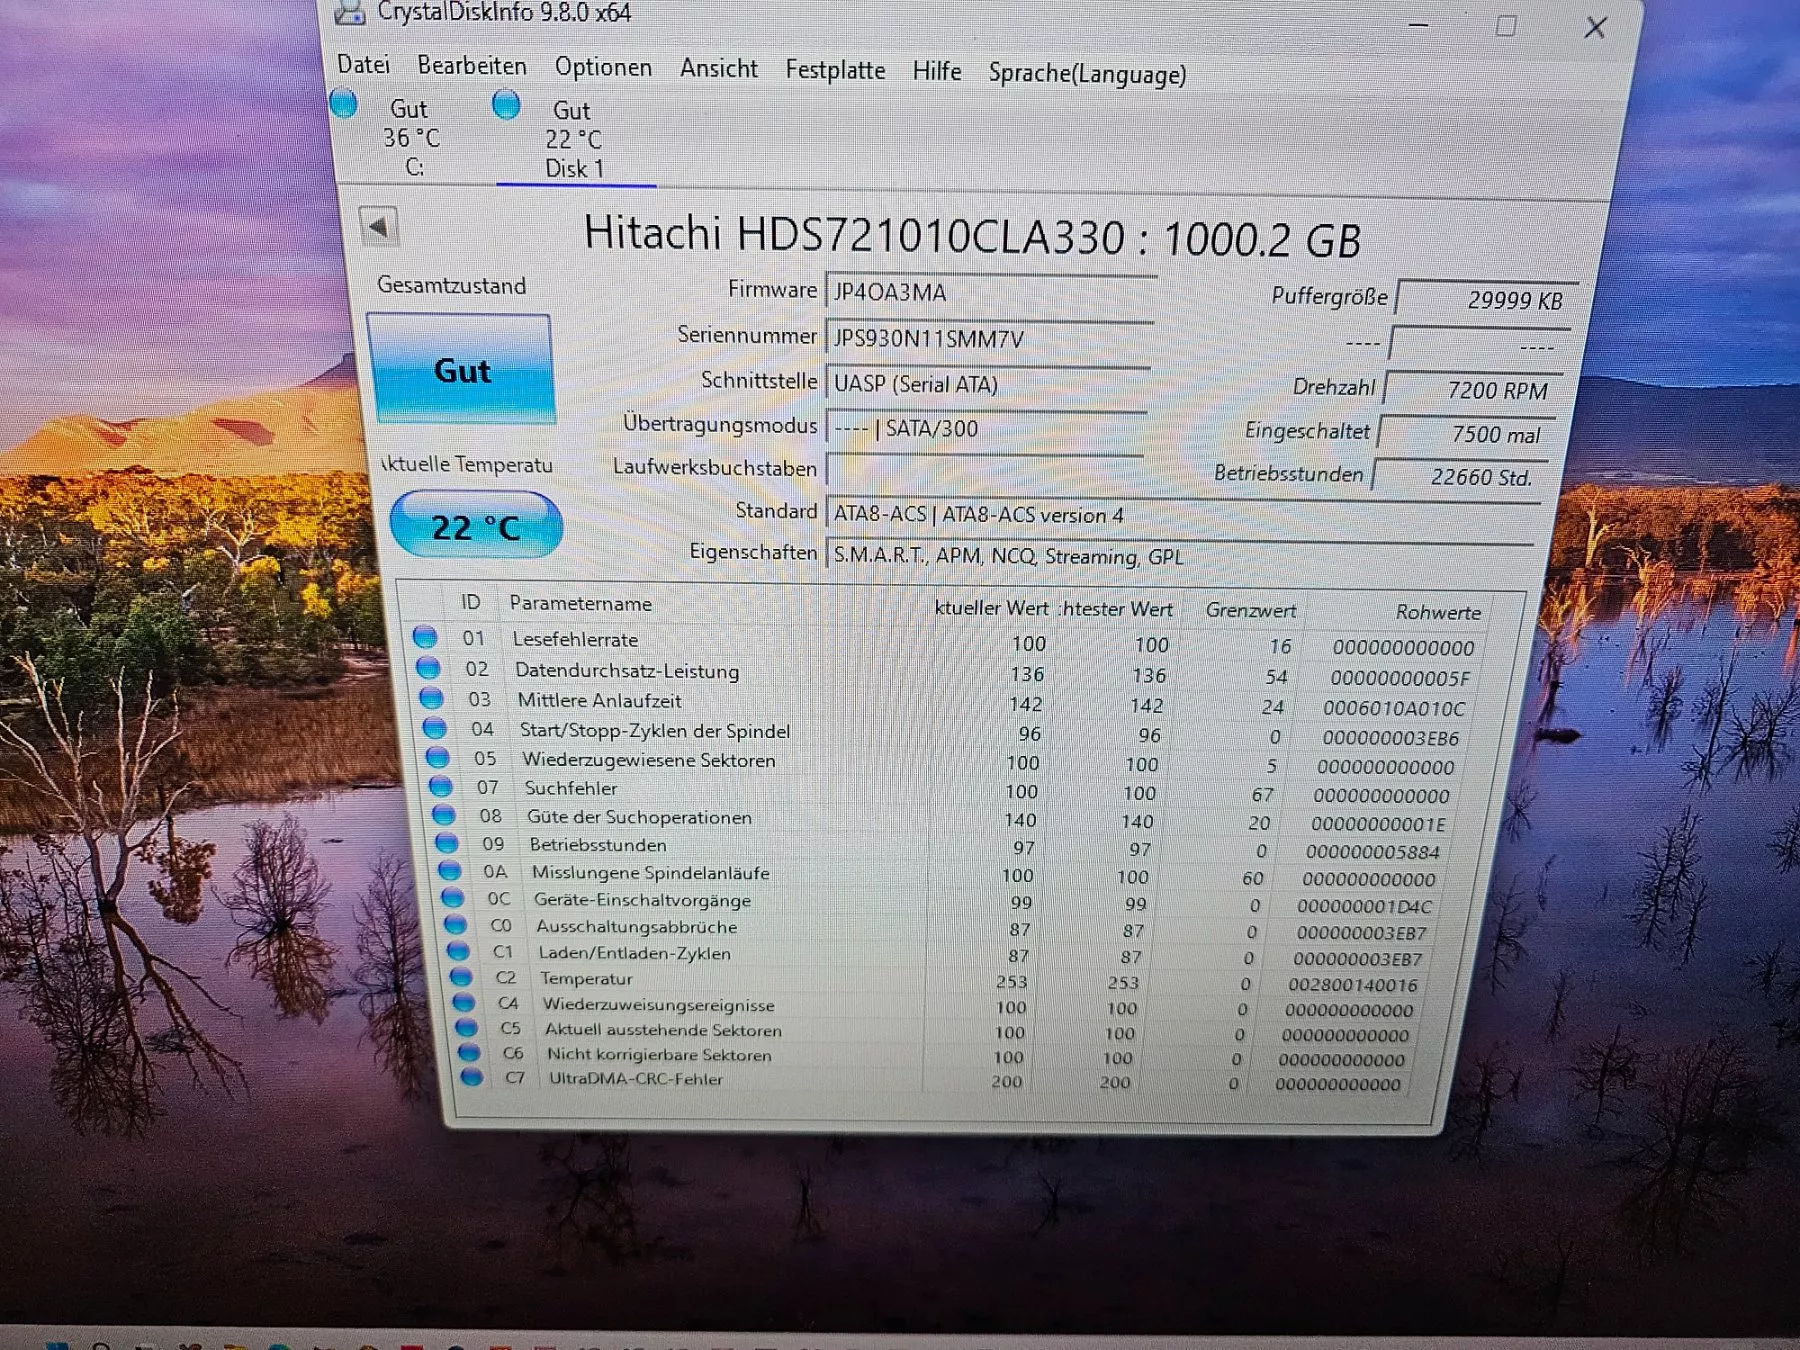This screenshot has width=1800, height=1350.
Task: Click the ID column header
Action: [471, 602]
